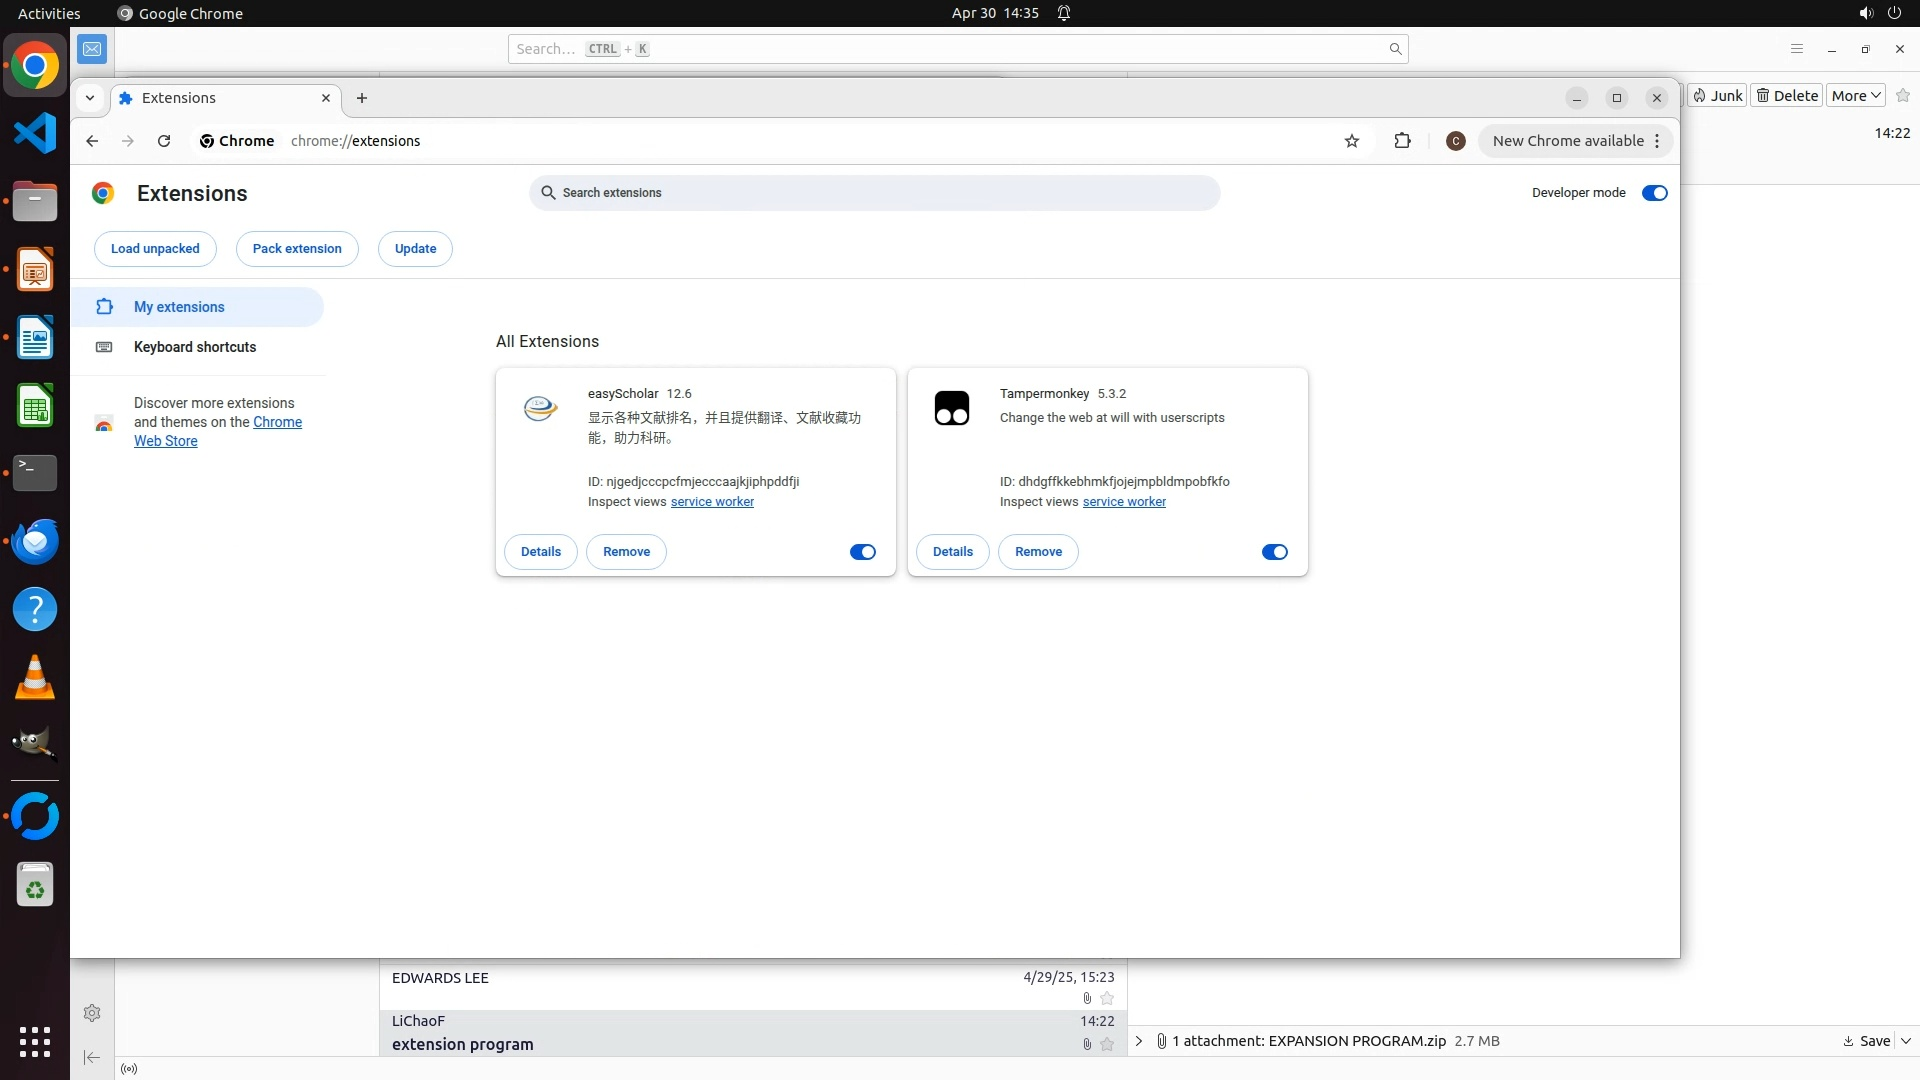The height and width of the screenshot is (1080, 1920).
Task: Click the bookmark star icon in address bar
Action: click(x=1352, y=141)
